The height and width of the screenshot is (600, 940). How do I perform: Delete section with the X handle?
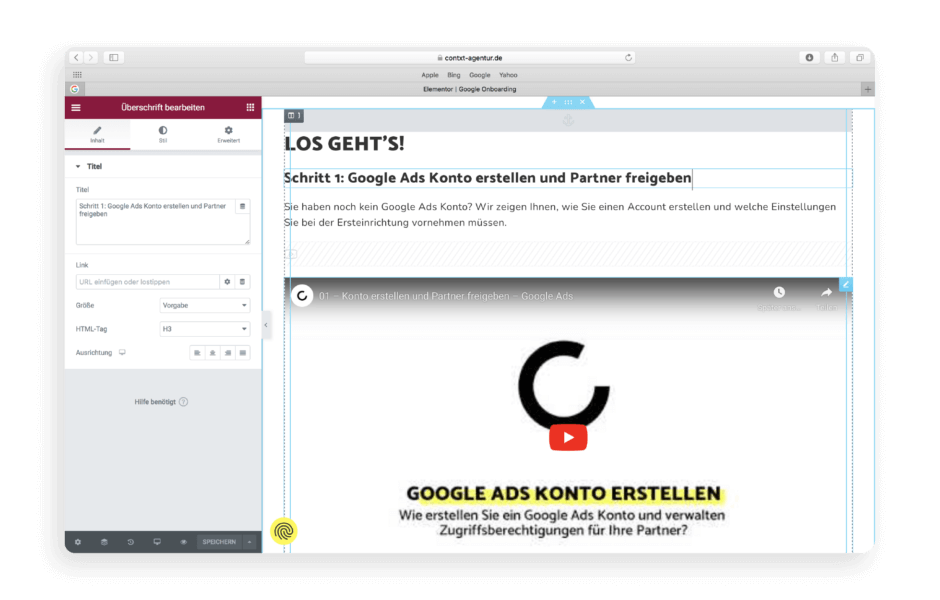coord(582,102)
